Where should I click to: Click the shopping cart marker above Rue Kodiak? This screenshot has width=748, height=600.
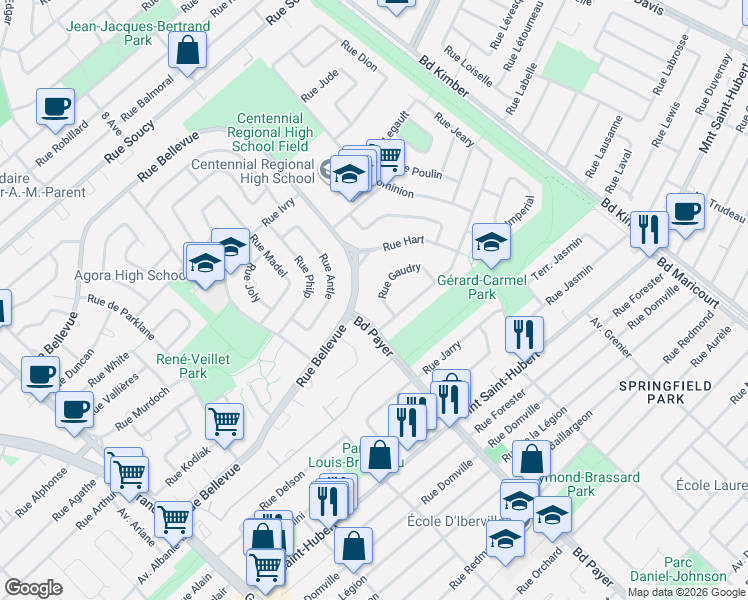point(224,422)
